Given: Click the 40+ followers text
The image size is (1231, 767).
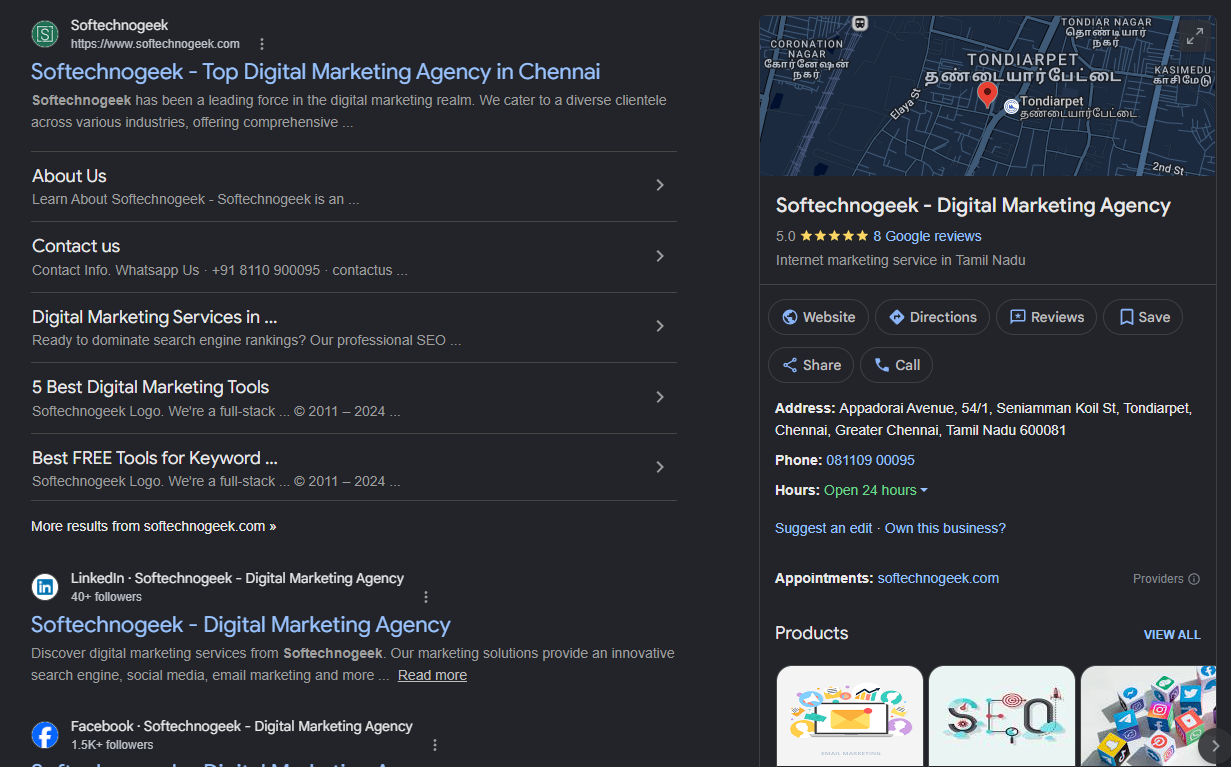Looking at the screenshot, I should click(106, 597).
